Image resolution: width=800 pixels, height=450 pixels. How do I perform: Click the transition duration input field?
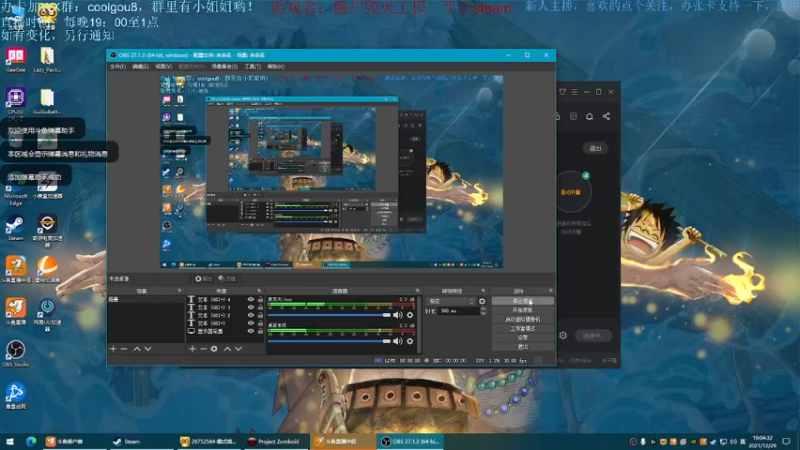click(x=459, y=311)
